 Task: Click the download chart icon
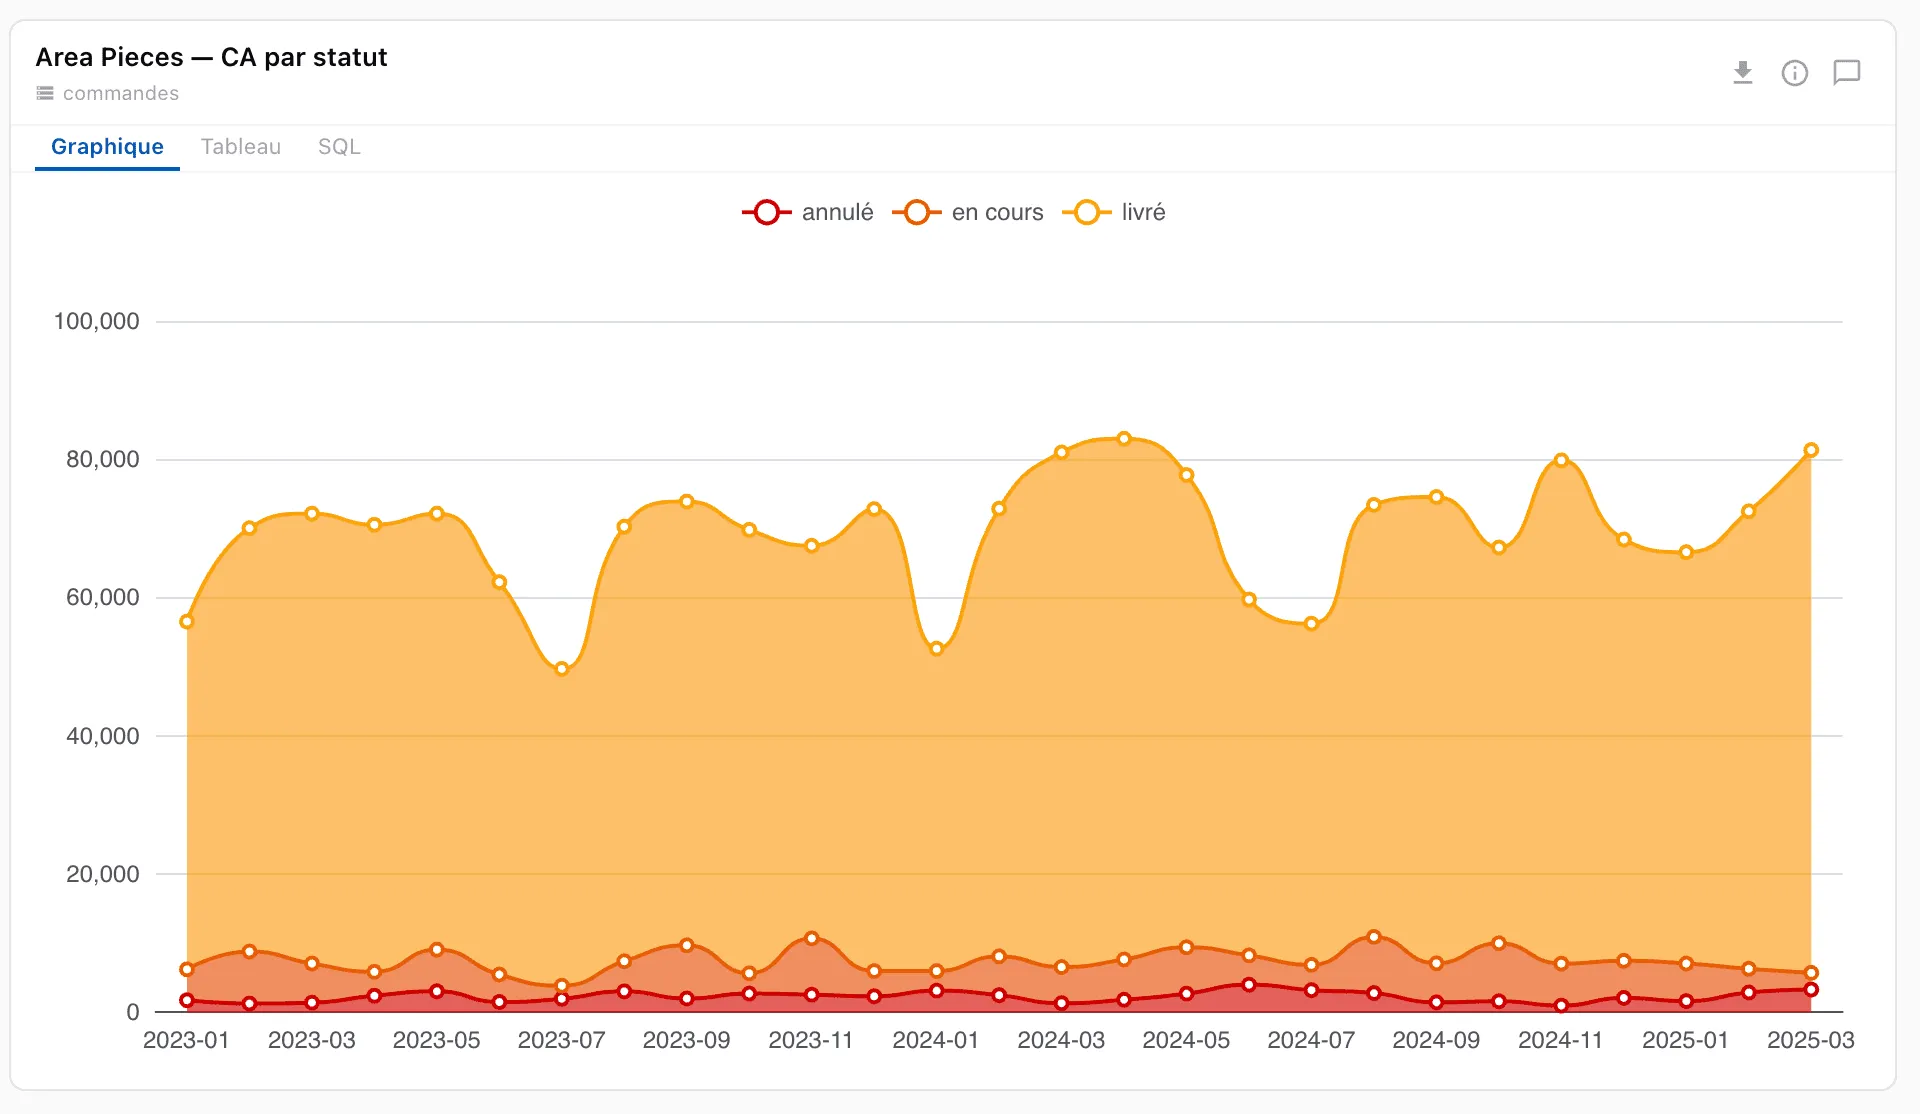(1743, 73)
